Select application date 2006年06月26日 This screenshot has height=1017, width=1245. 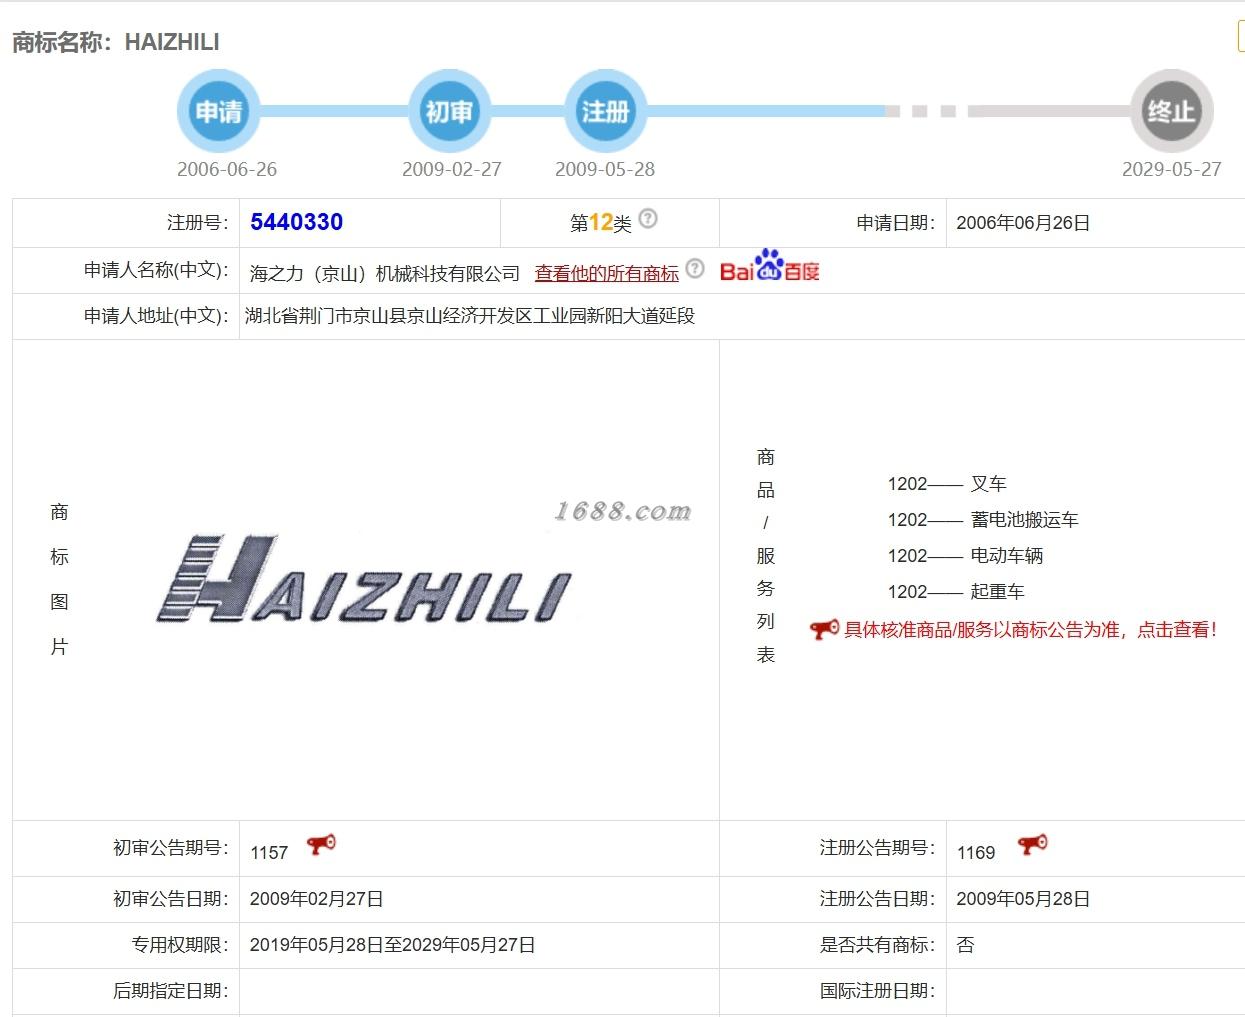tap(1023, 223)
